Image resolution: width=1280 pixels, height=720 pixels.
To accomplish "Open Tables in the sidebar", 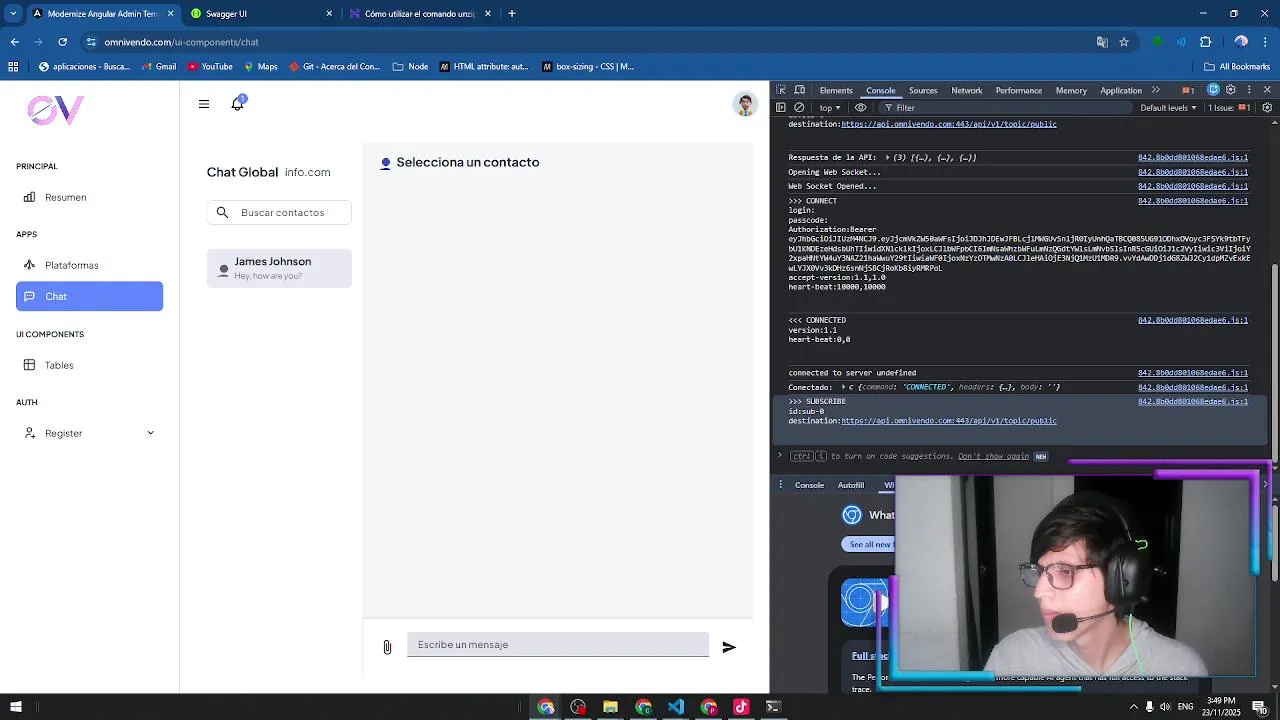I will point(89,365).
